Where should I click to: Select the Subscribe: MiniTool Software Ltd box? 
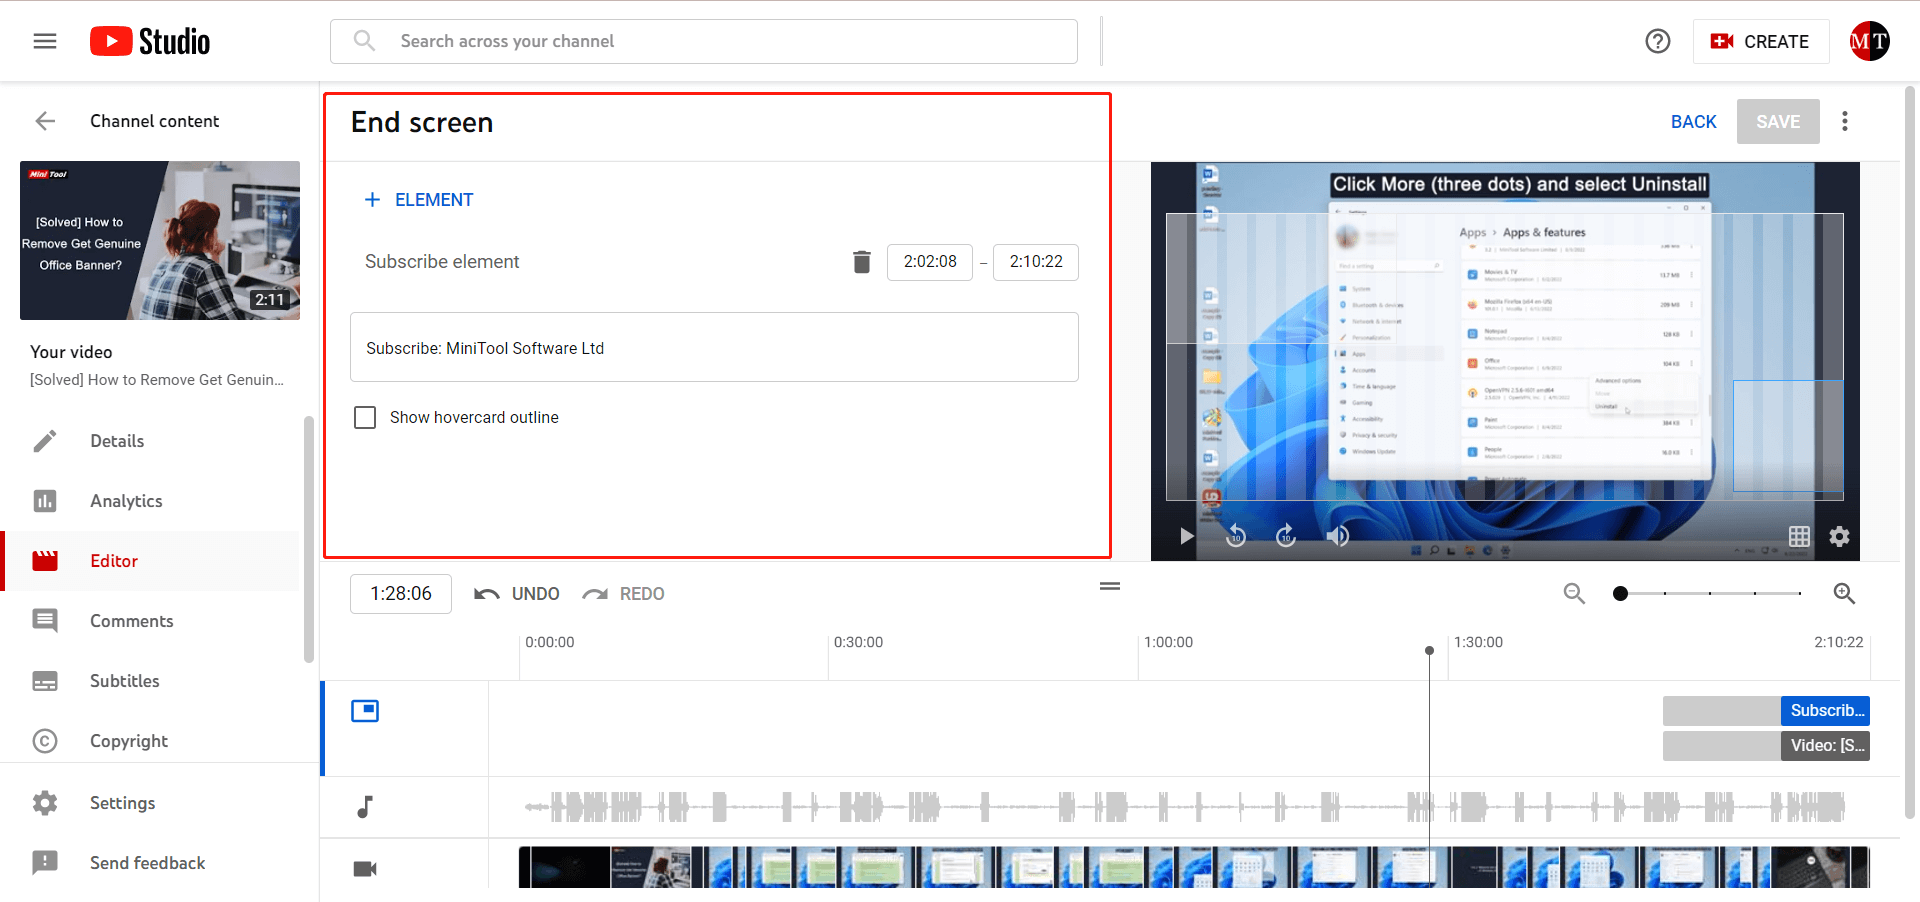[714, 347]
